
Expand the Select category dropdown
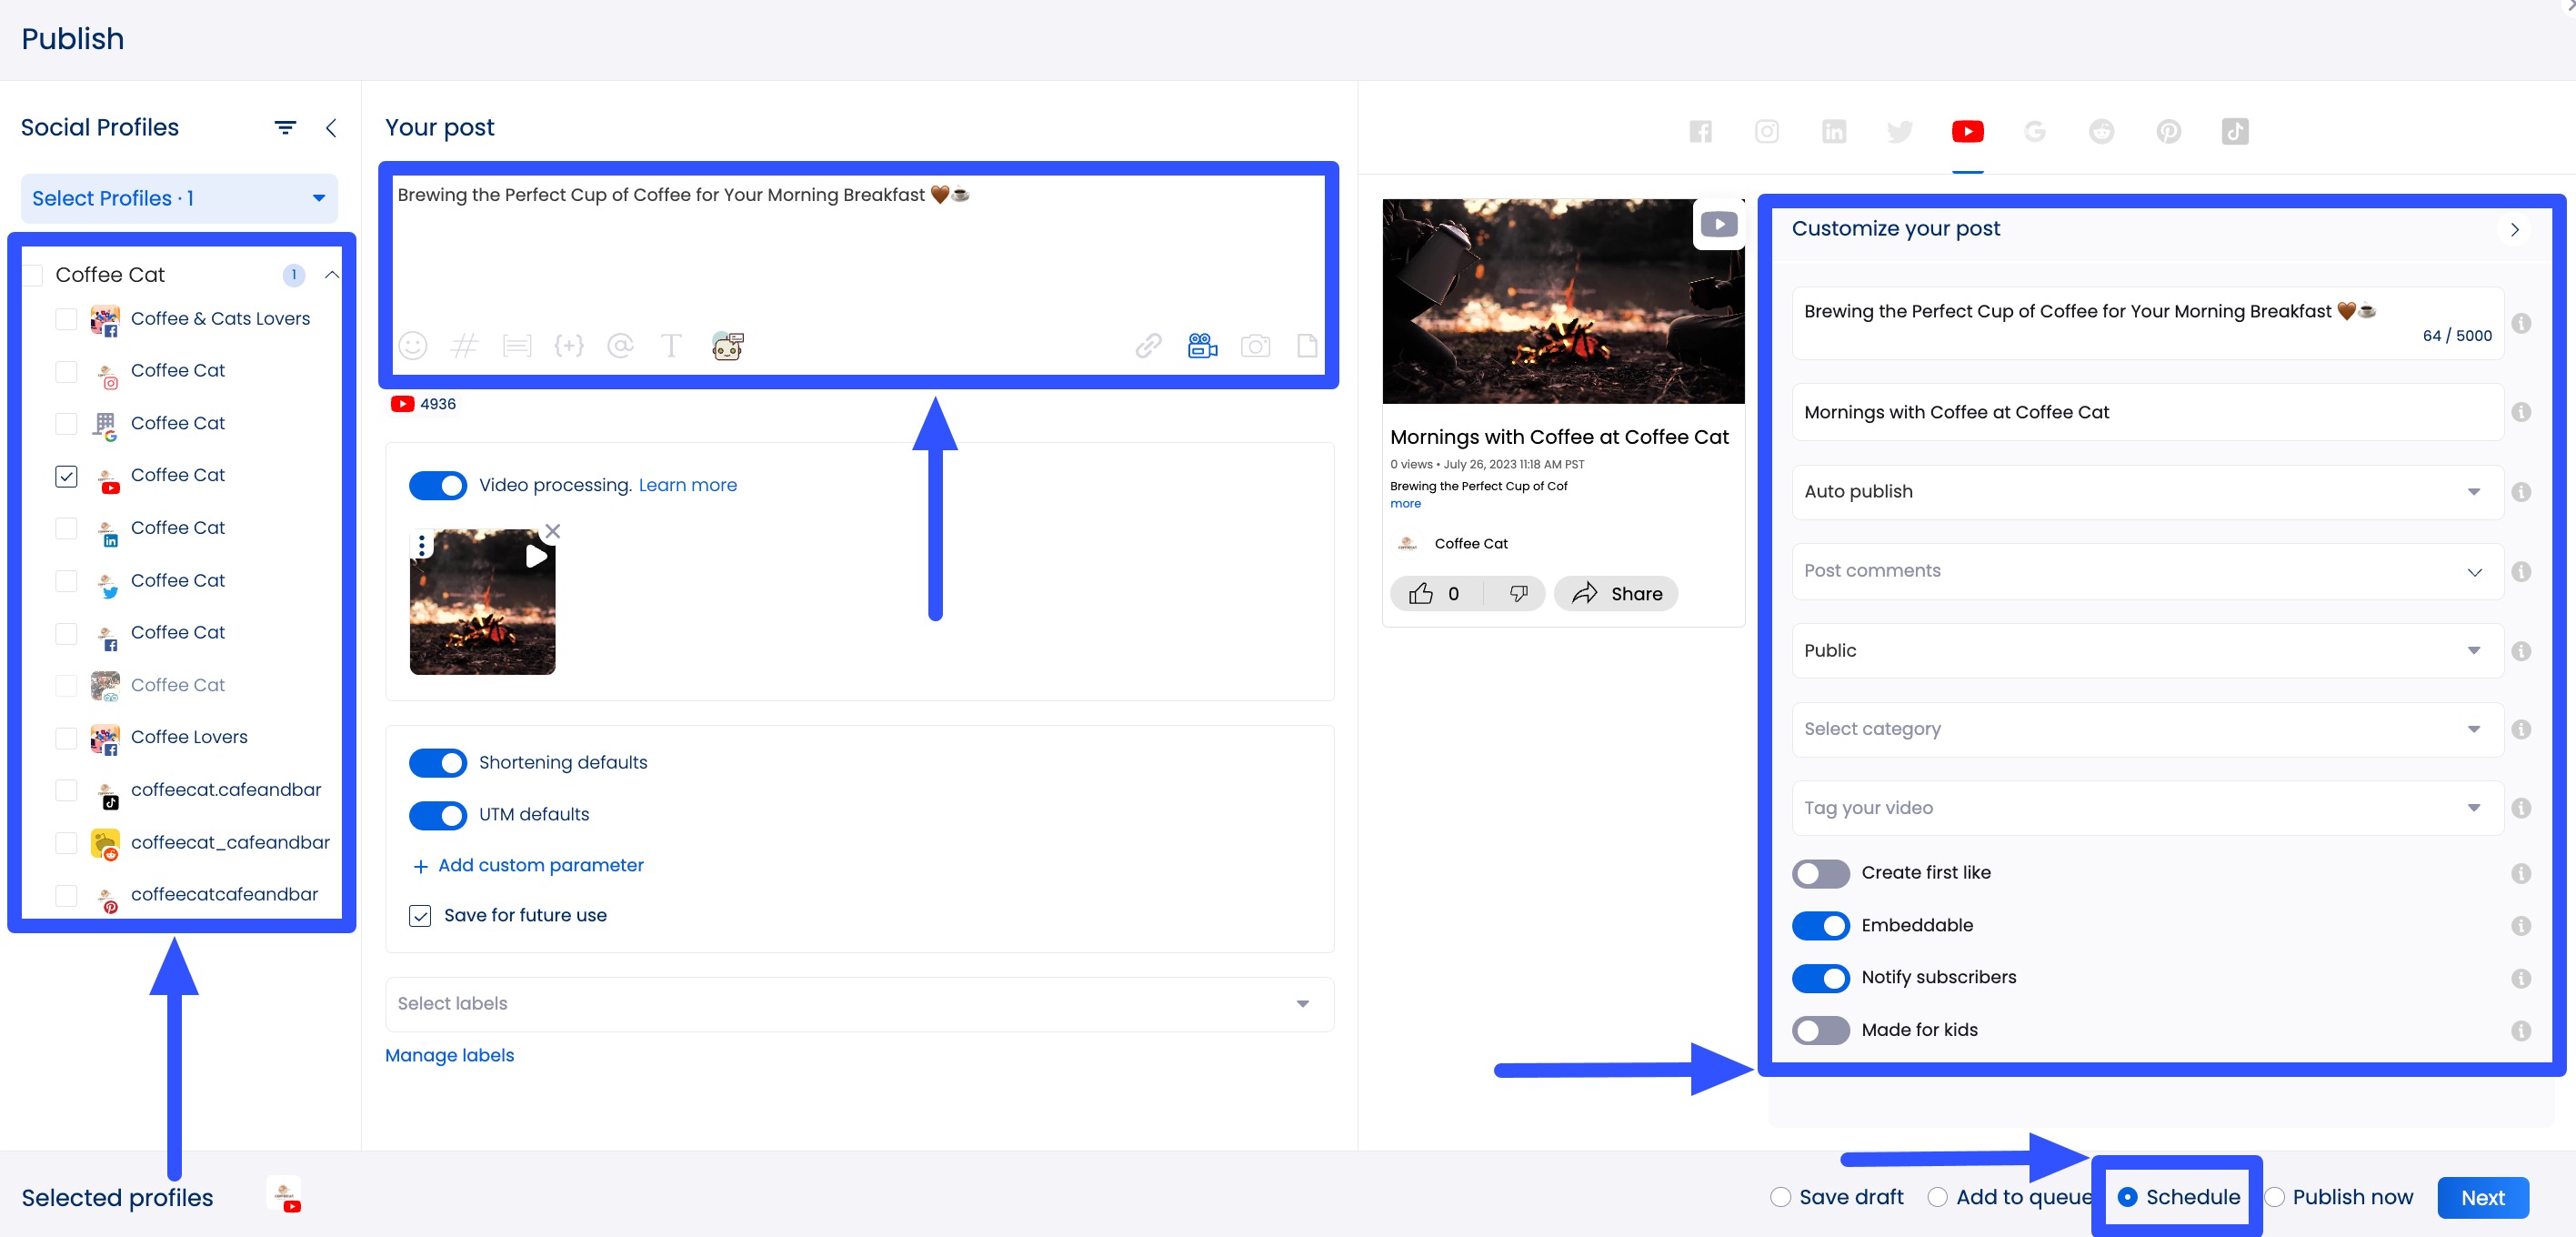click(2146, 729)
